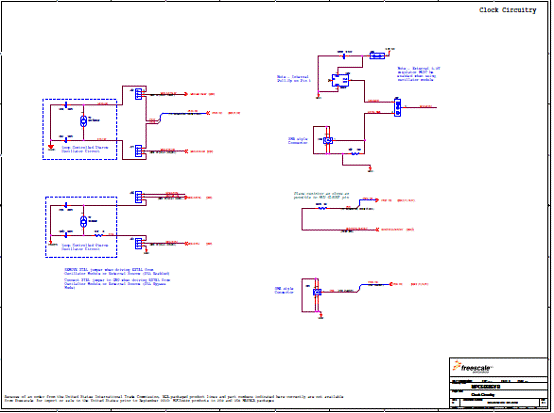Select the upper Loop Controlled Pierce Oscillator label
This screenshot has height=413, width=554.
(85, 149)
